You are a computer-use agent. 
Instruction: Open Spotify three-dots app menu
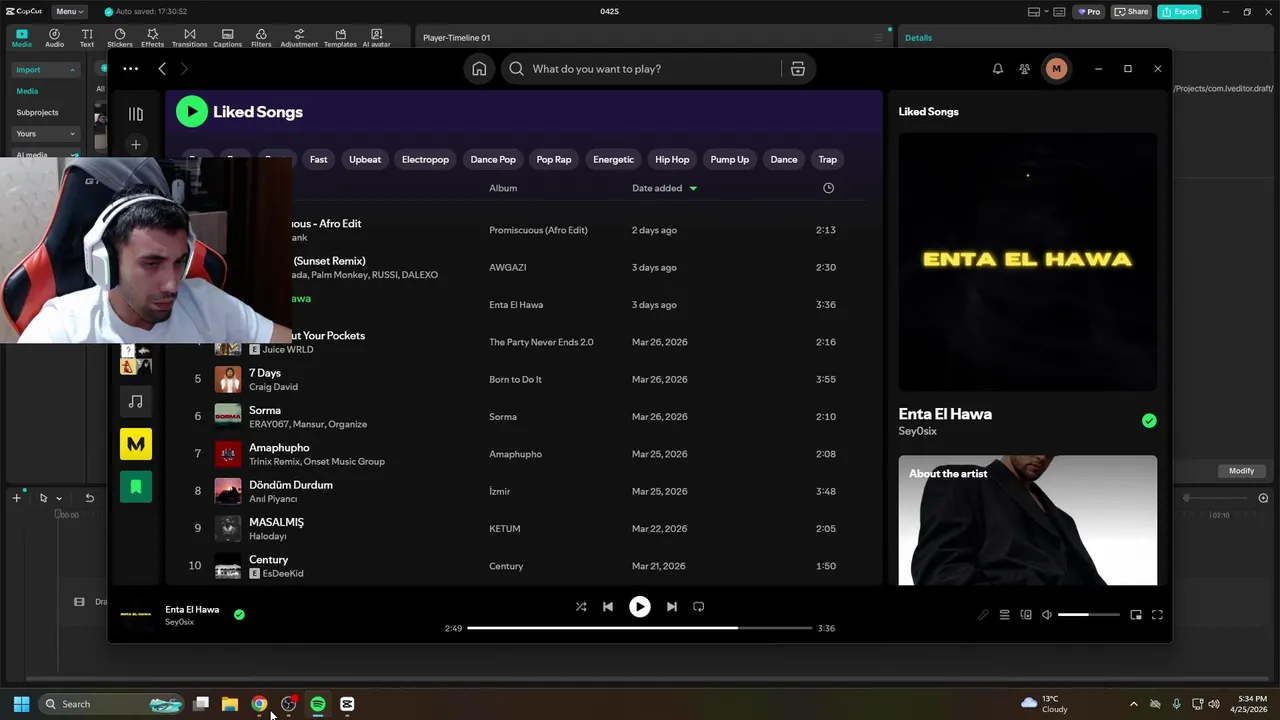[130, 69]
